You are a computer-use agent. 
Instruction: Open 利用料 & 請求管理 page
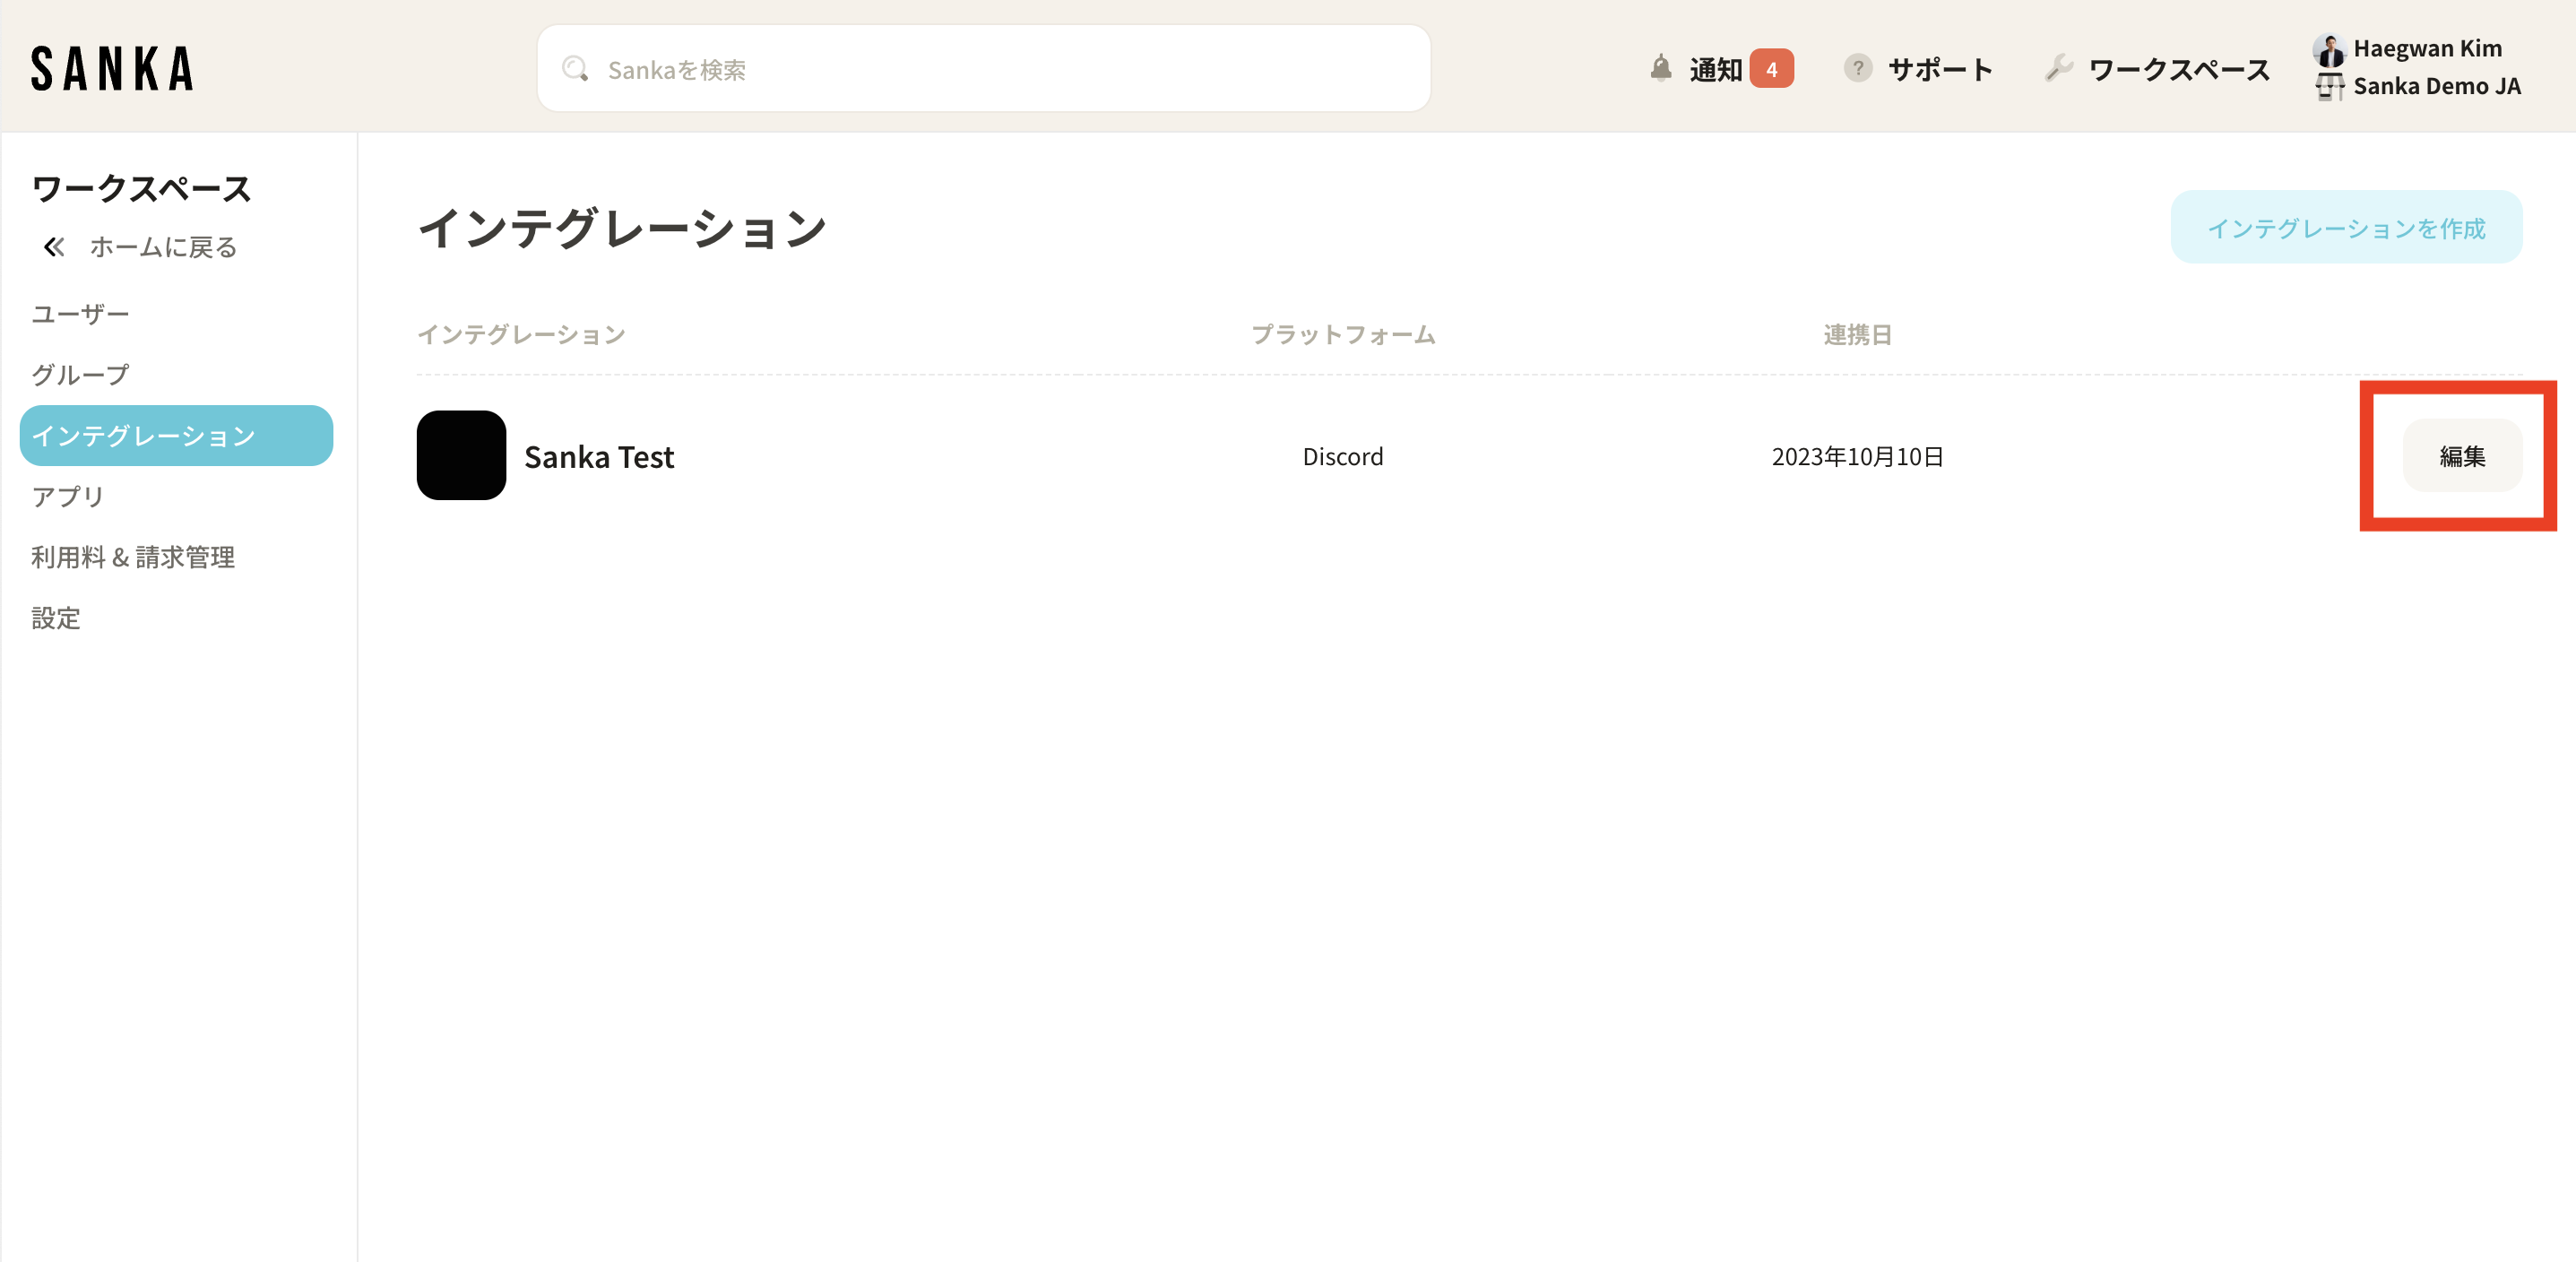click(133, 557)
